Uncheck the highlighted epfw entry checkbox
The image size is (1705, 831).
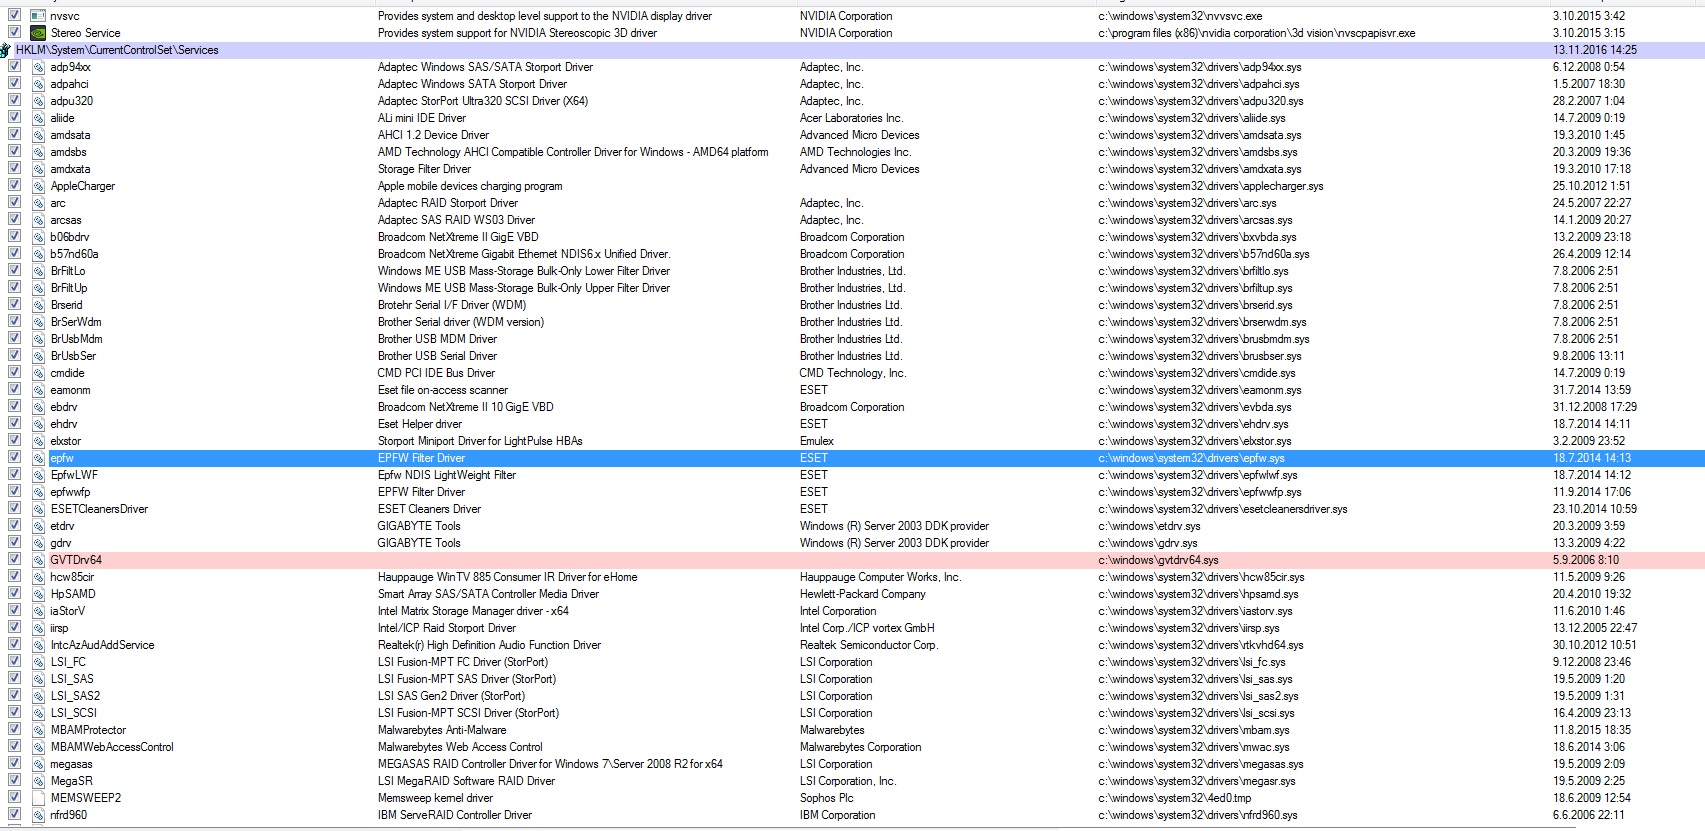click(14, 458)
